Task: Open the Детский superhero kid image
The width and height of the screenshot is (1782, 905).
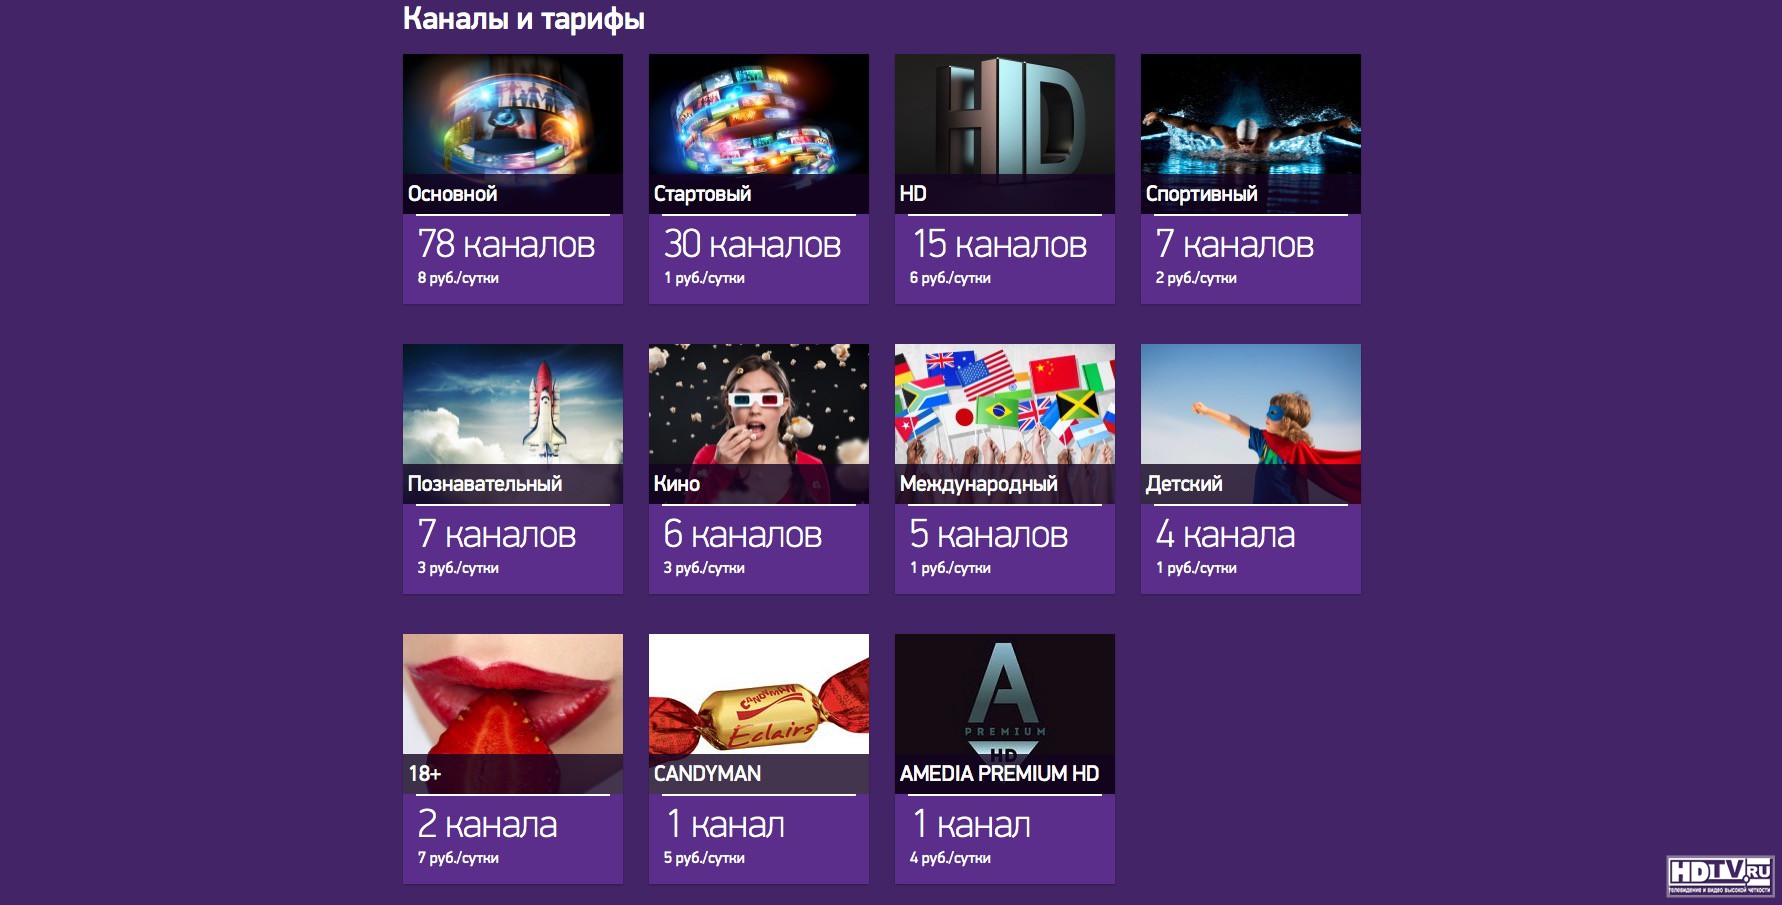Action: point(1250,423)
